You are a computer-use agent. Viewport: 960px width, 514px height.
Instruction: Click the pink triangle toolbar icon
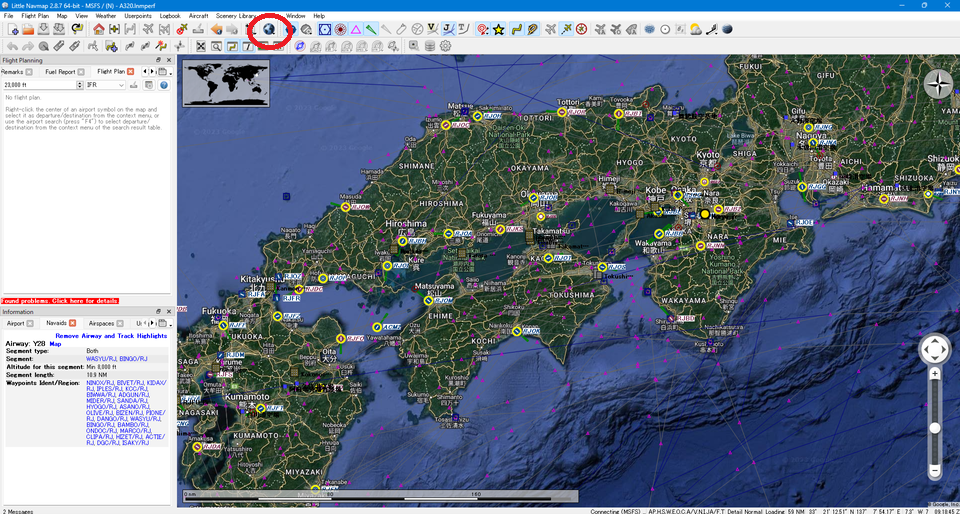[356, 30]
